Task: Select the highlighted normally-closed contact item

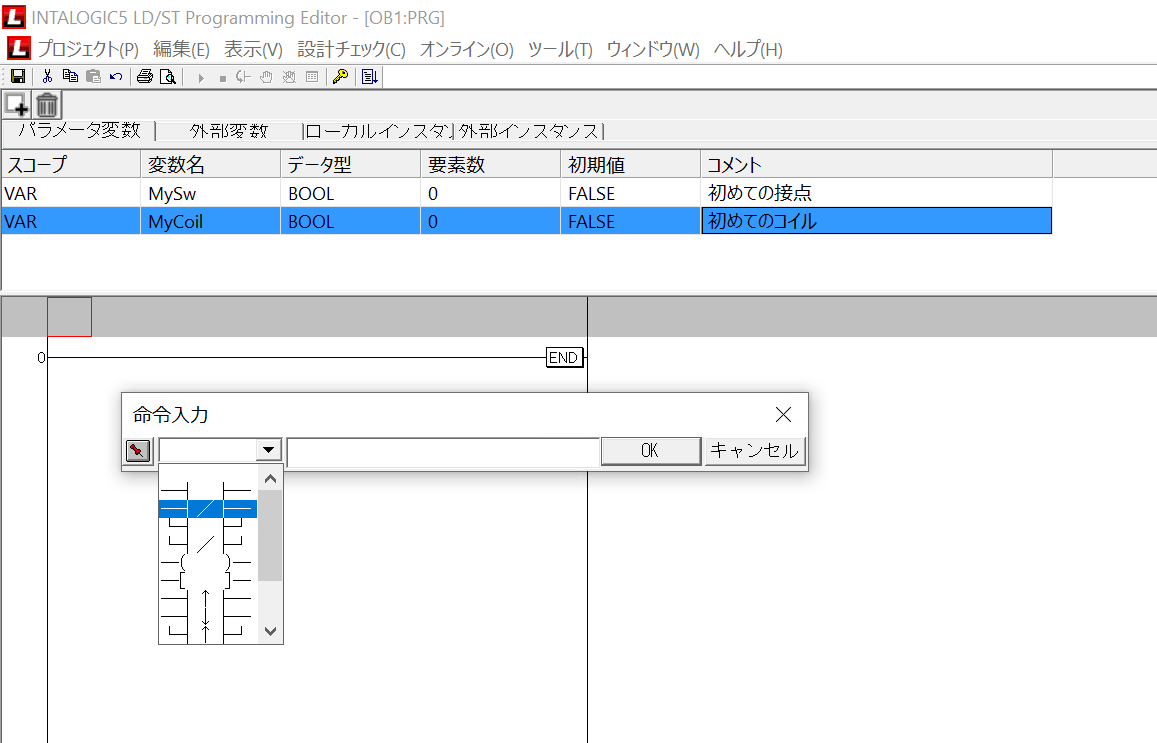Action: tap(207, 509)
